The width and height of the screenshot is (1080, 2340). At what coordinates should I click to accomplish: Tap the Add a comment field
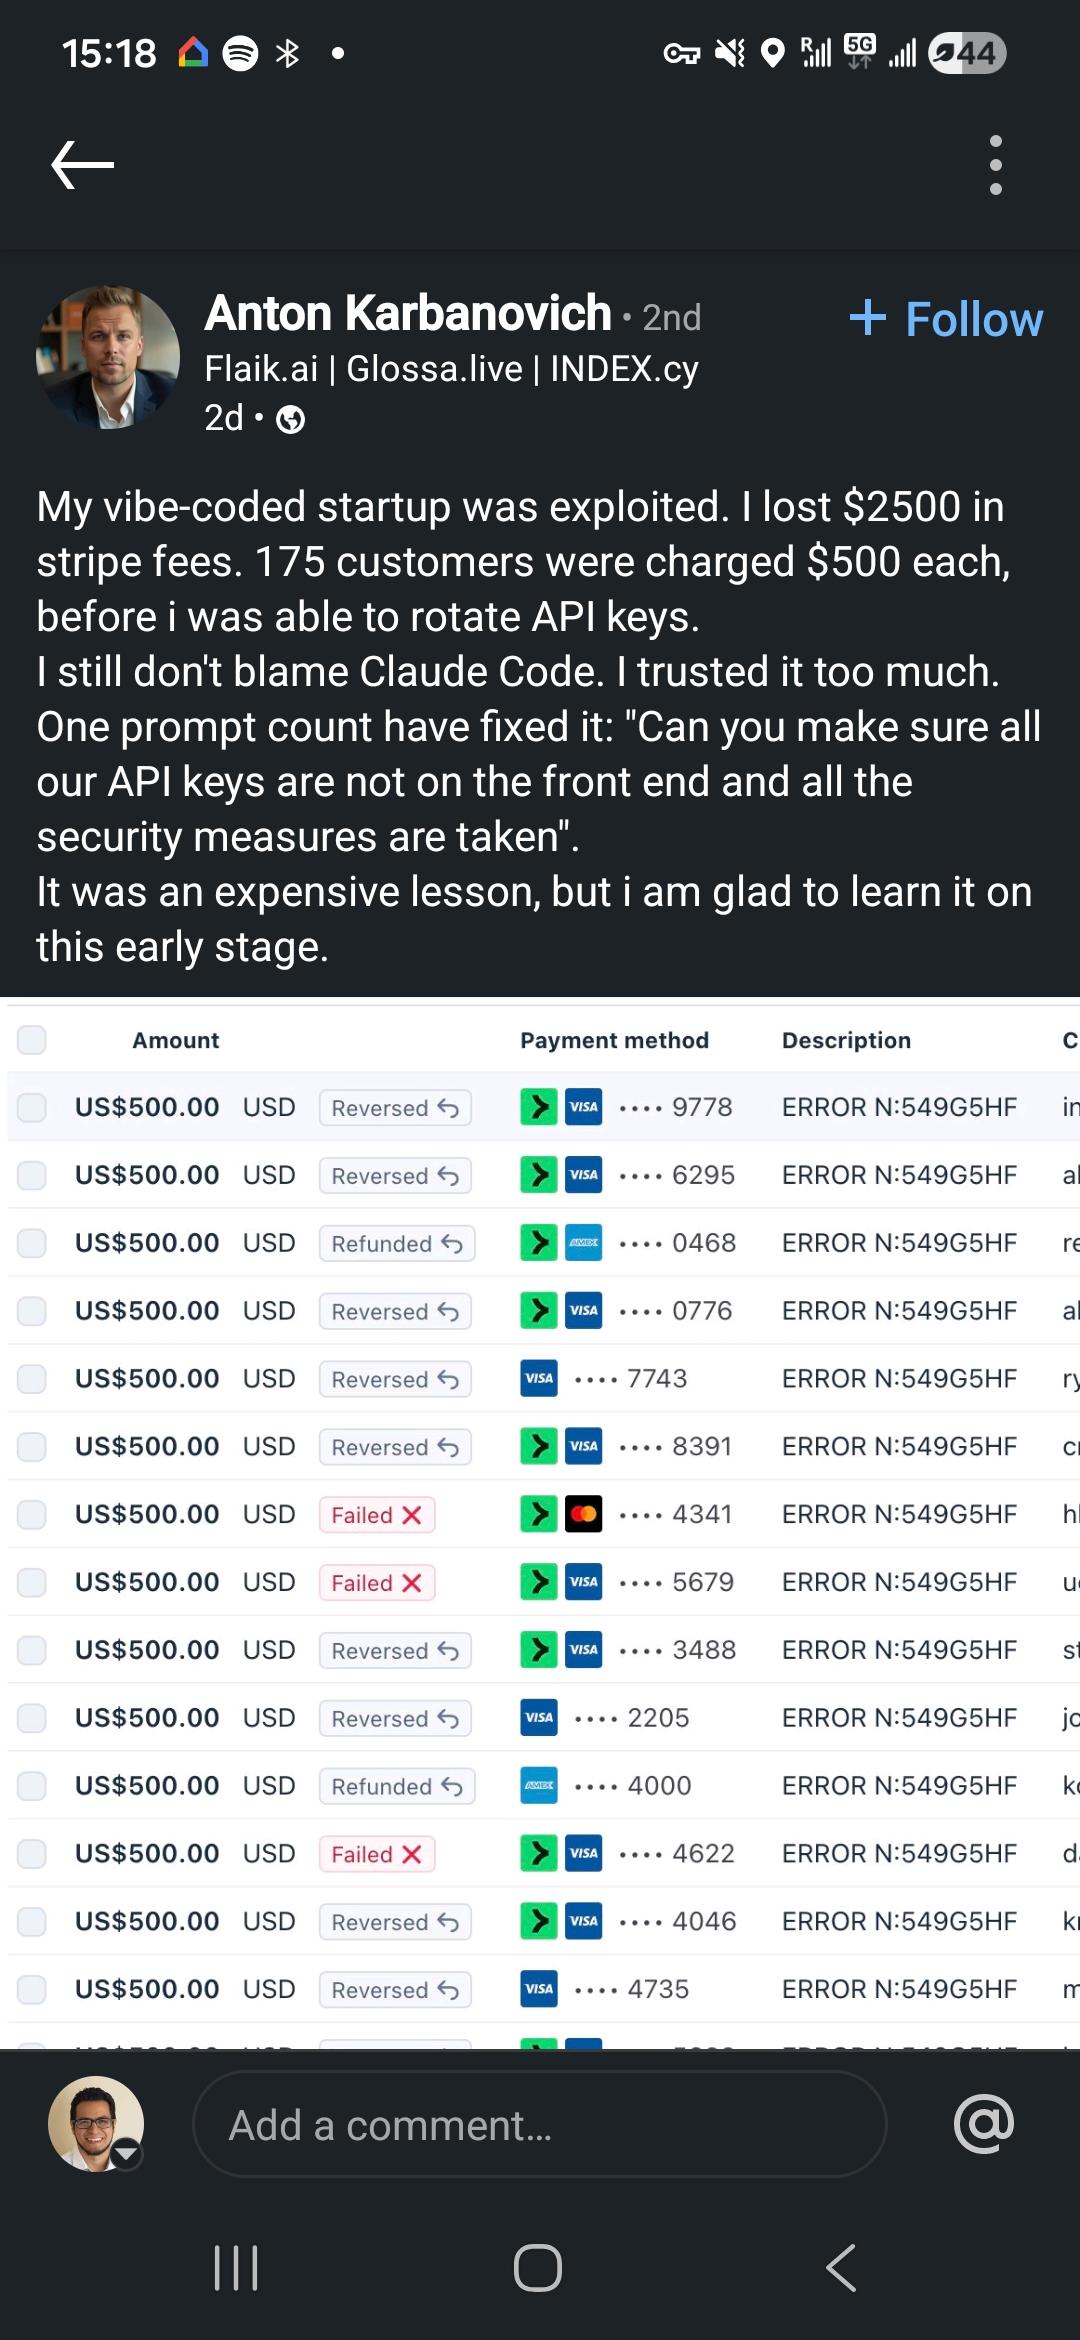pyautogui.click(x=540, y=2124)
